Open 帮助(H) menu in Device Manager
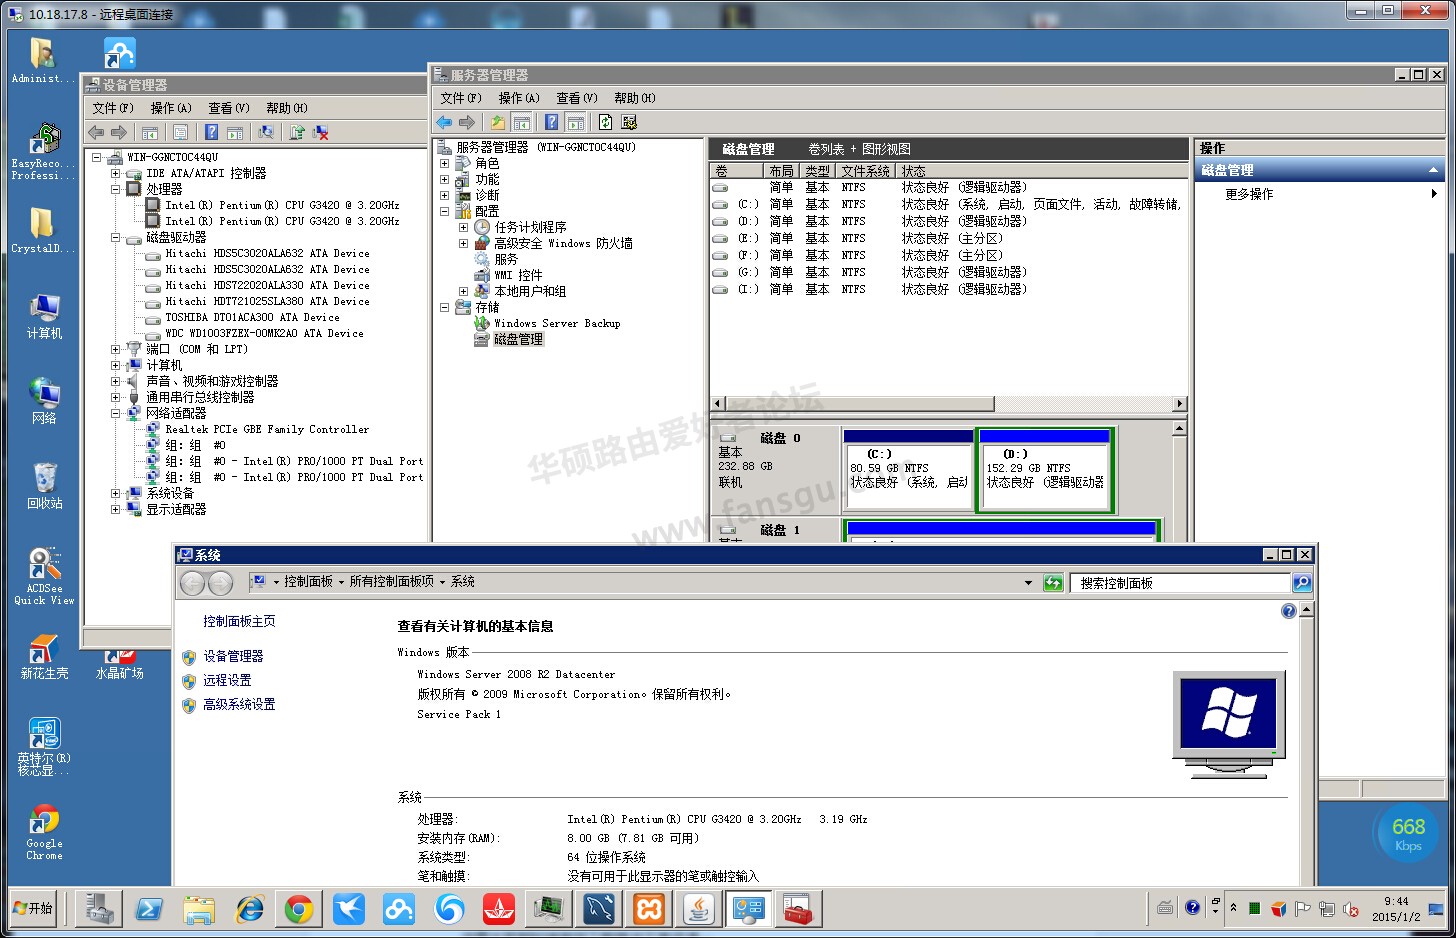 pyautogui.click(x=287, y=108)
